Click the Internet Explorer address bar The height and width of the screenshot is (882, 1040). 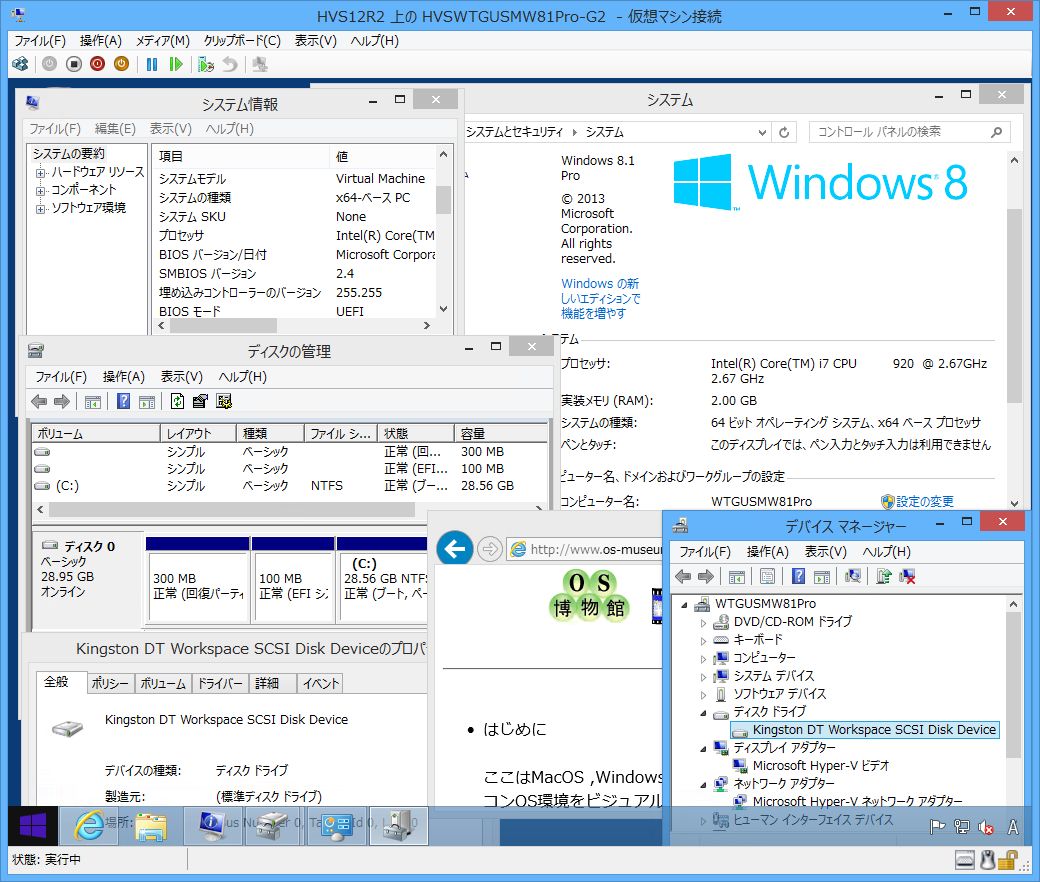tap(585, 549)
